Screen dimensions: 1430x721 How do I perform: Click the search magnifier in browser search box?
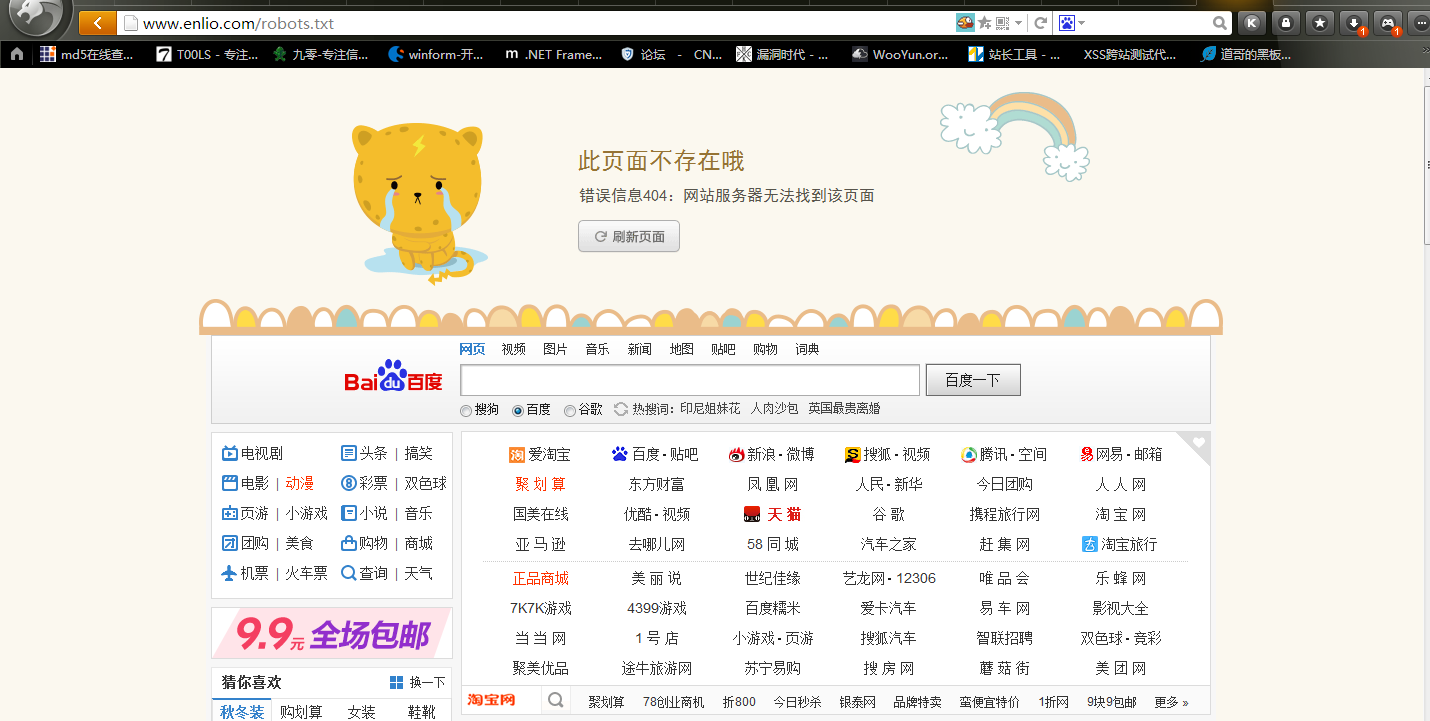[1220, 23]
